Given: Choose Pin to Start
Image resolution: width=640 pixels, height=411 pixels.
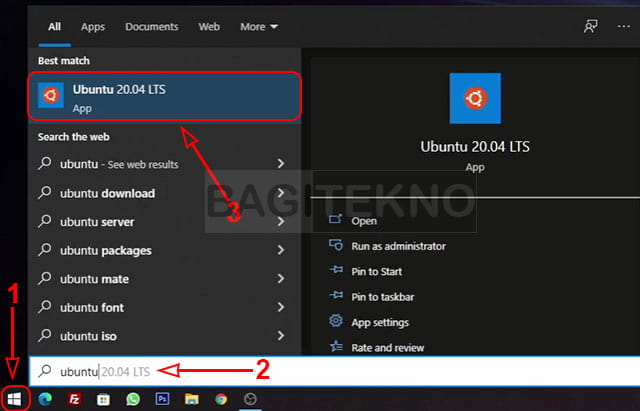Looking at the screenshot, I should coord(376,271).
